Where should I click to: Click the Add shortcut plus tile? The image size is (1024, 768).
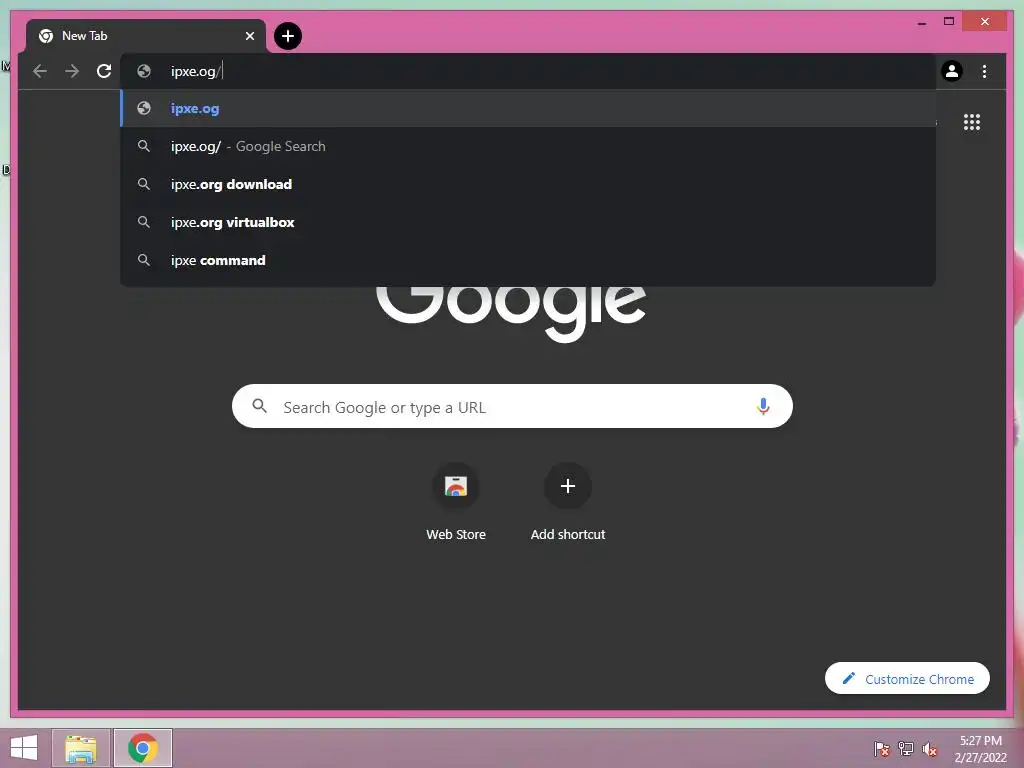pos(568,502)
